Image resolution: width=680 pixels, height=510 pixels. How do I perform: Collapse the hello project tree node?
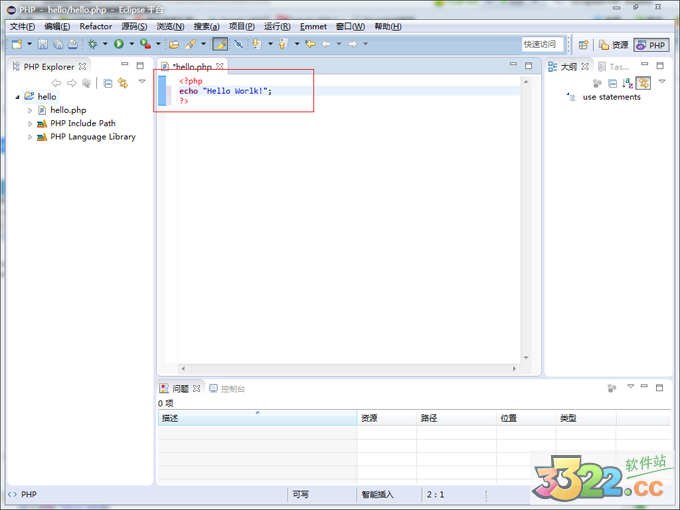(x=17, y=97)
